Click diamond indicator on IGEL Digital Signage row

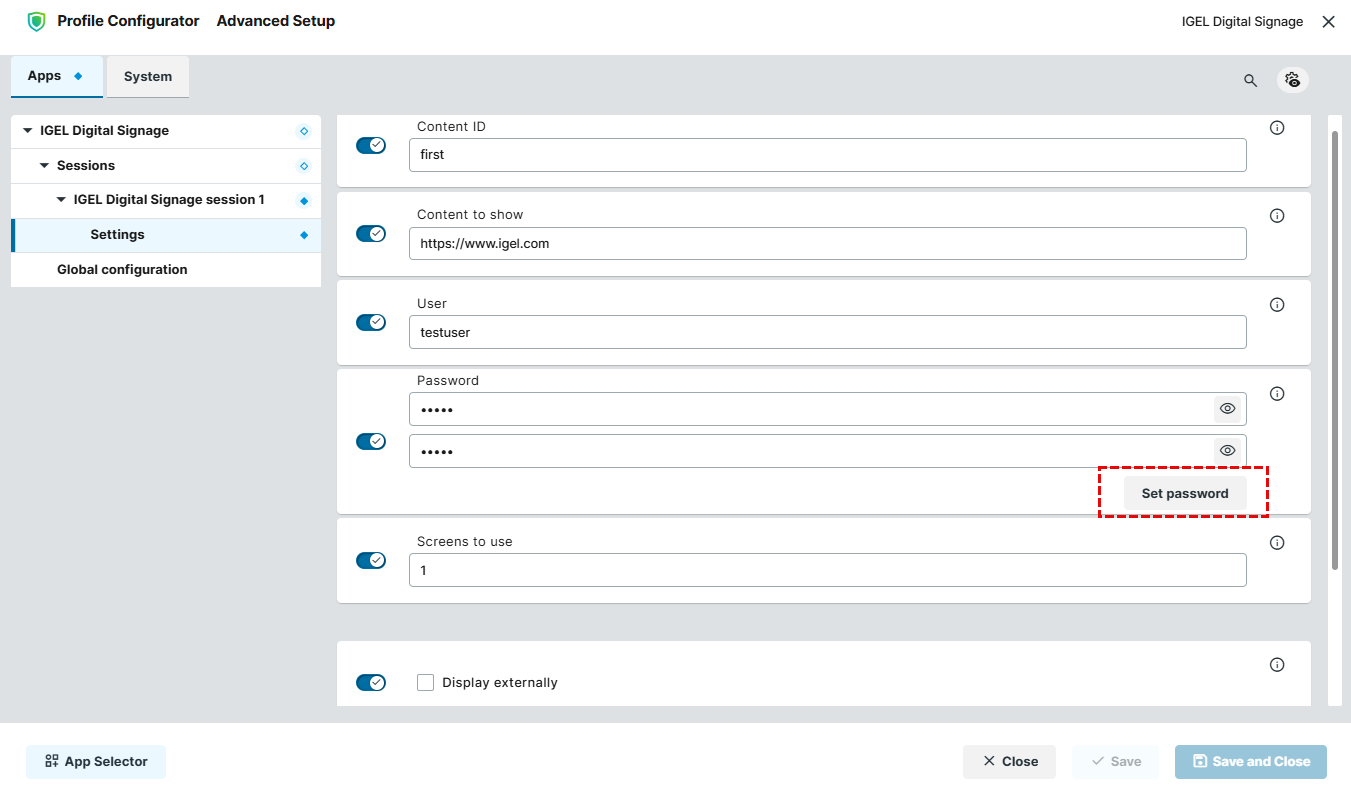[x=304, y=131]
